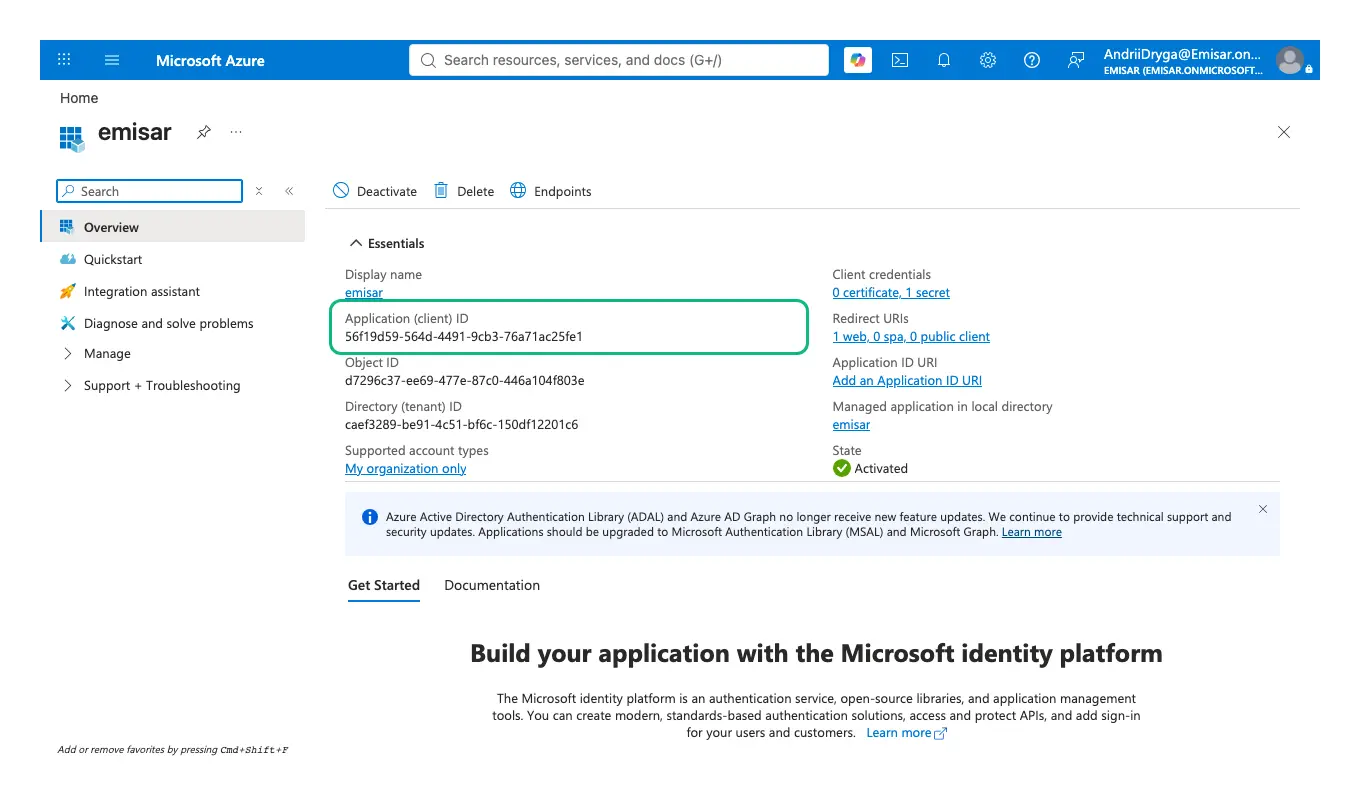Select the Directory (tenant) ID value caef3289
Viewport: 1360px width, 800px height.
click(461, 425)
